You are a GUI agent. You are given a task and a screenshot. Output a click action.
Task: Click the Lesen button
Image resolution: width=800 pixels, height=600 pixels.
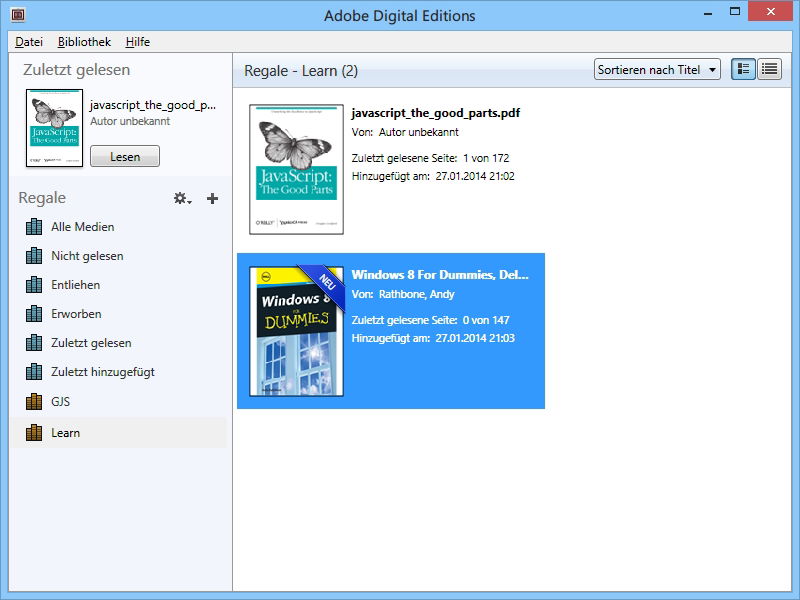click(125, 157)
